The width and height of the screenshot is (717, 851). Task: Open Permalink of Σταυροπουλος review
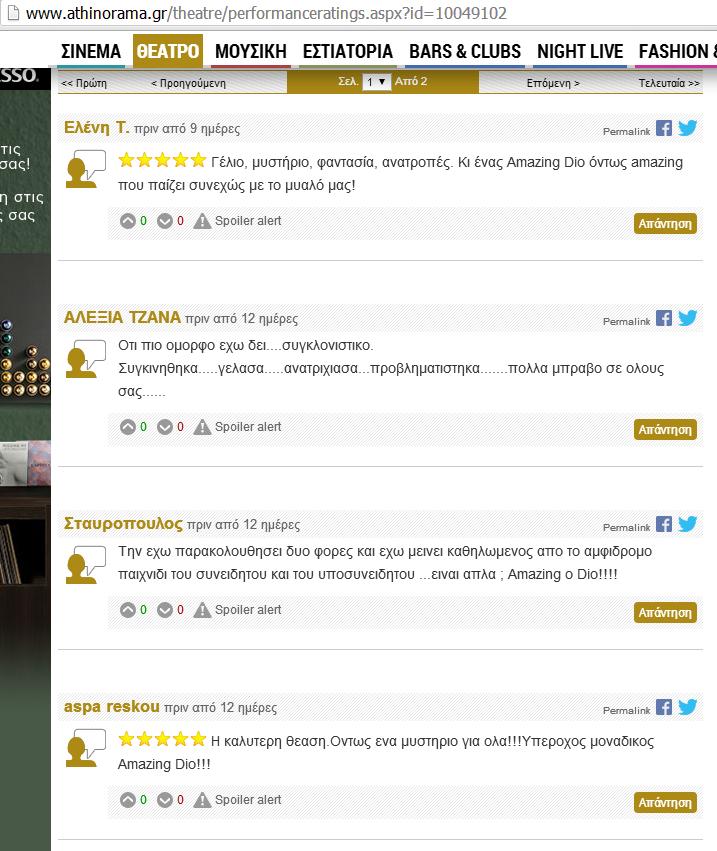pos(626,528)
